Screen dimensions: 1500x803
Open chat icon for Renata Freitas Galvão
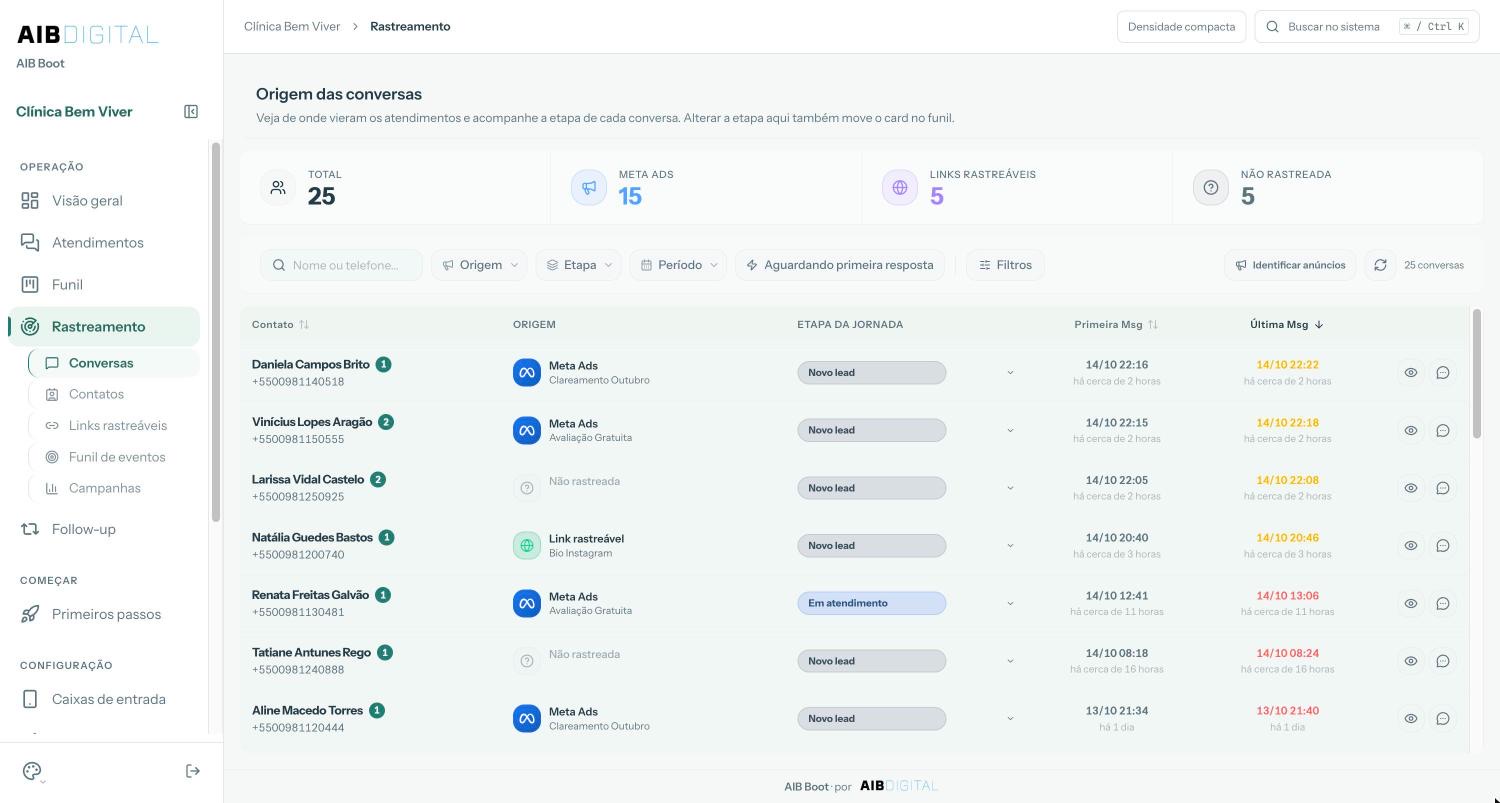click(x=1443, y=604)
